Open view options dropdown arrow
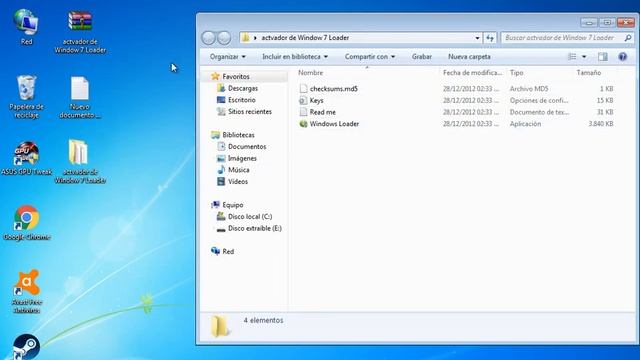Screen dimensions: 640x360 point(584,57)
